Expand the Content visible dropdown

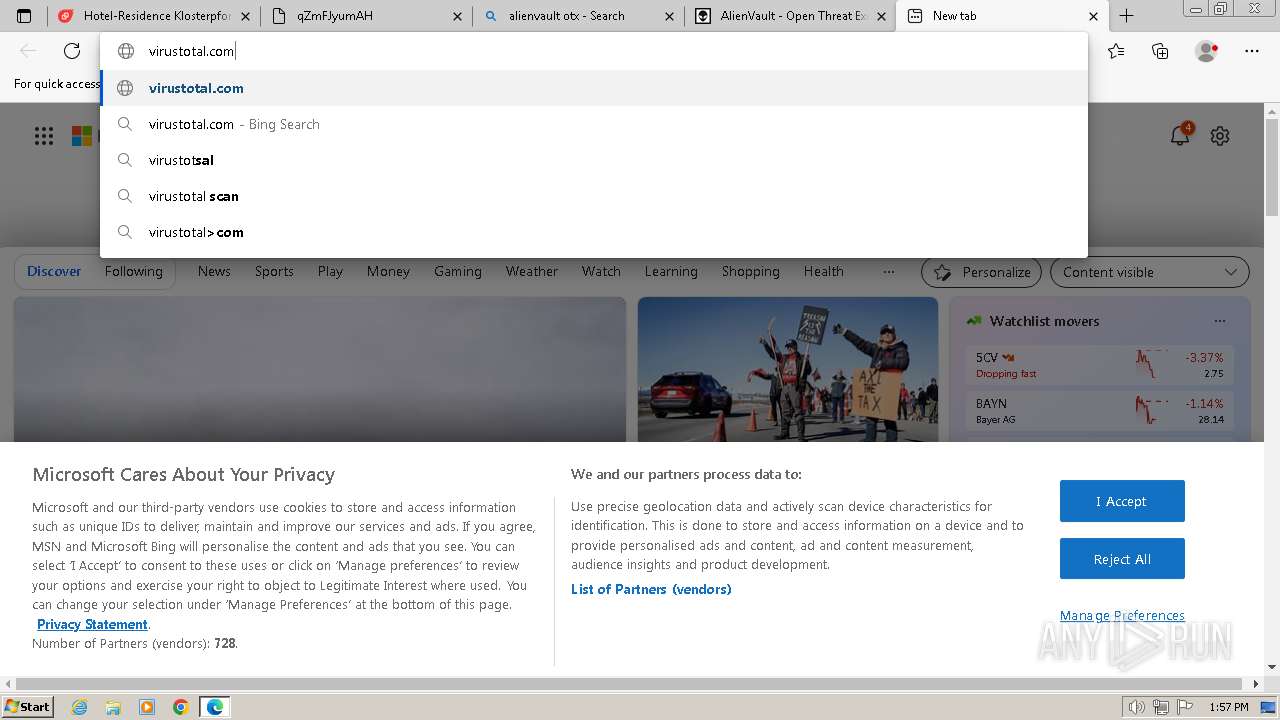tap(1149, 272)
